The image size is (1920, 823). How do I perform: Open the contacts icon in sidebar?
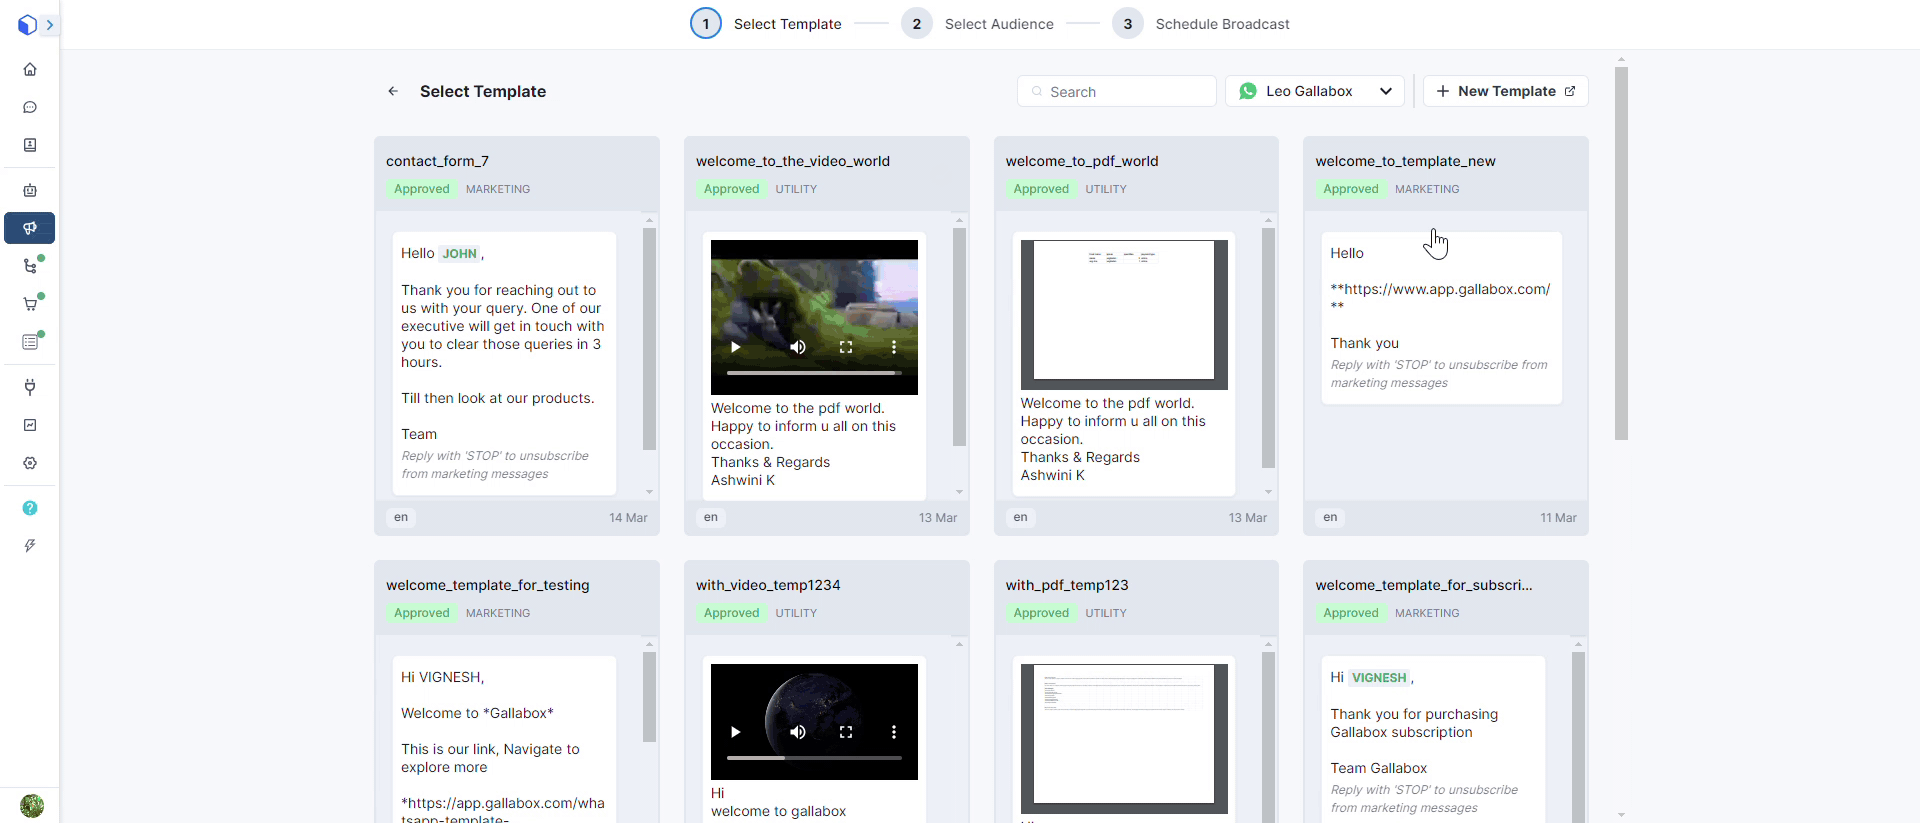click(x=30, y=145)
